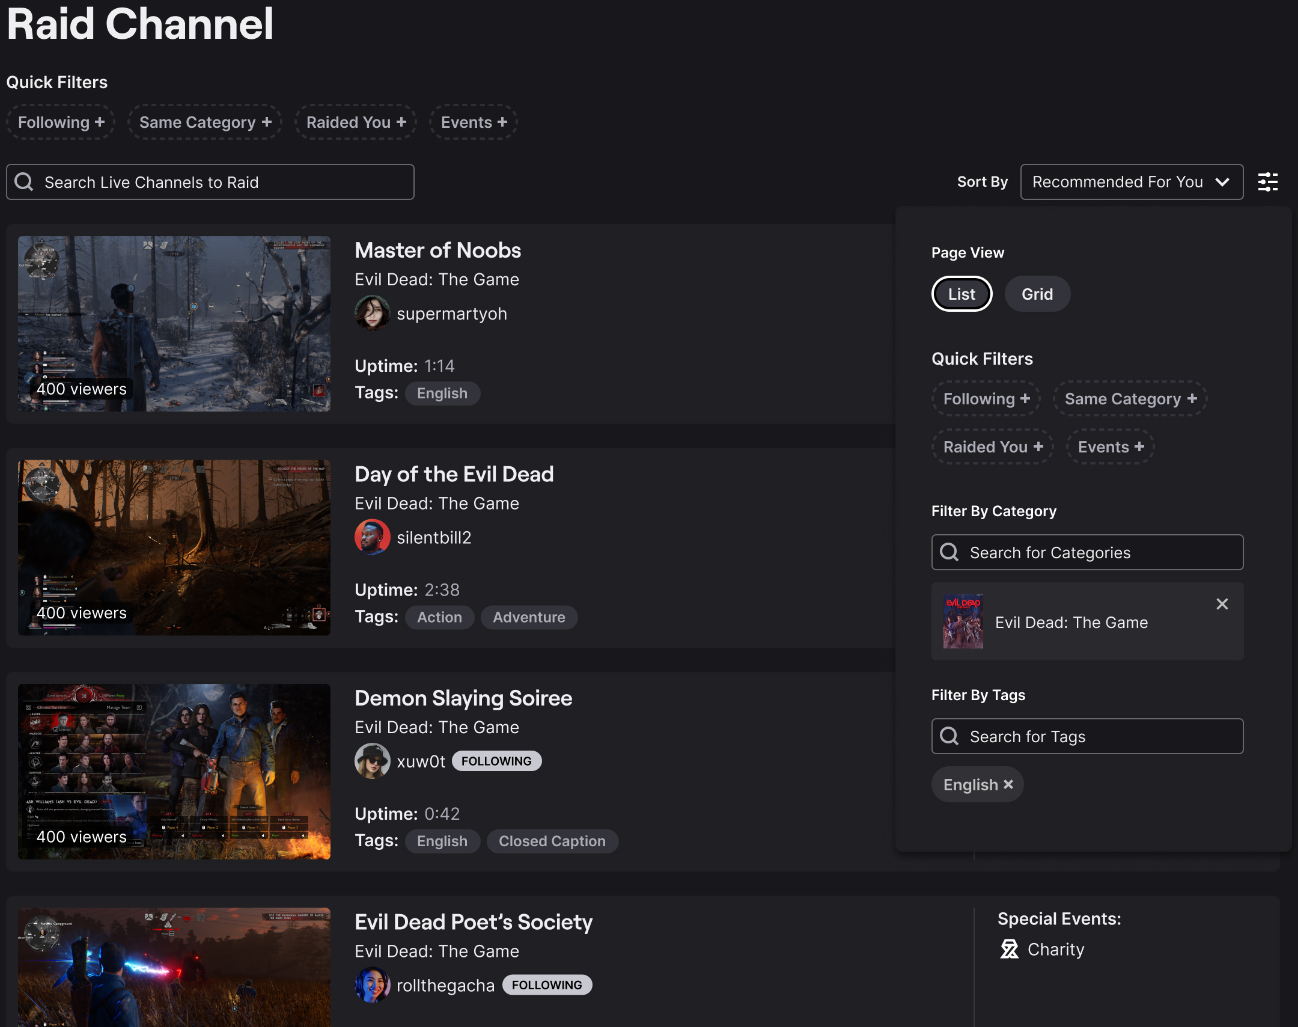The width and height of the screenshot is (1298, 1027).
Task: Open the Master of Noobs stream thumbnail
Action: [x=174, y=324]
